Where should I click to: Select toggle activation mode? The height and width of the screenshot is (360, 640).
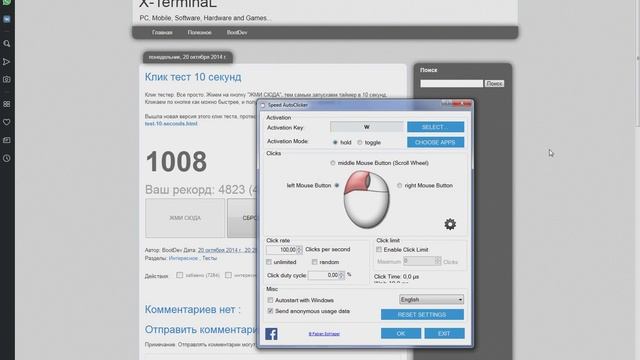(360, 142)
